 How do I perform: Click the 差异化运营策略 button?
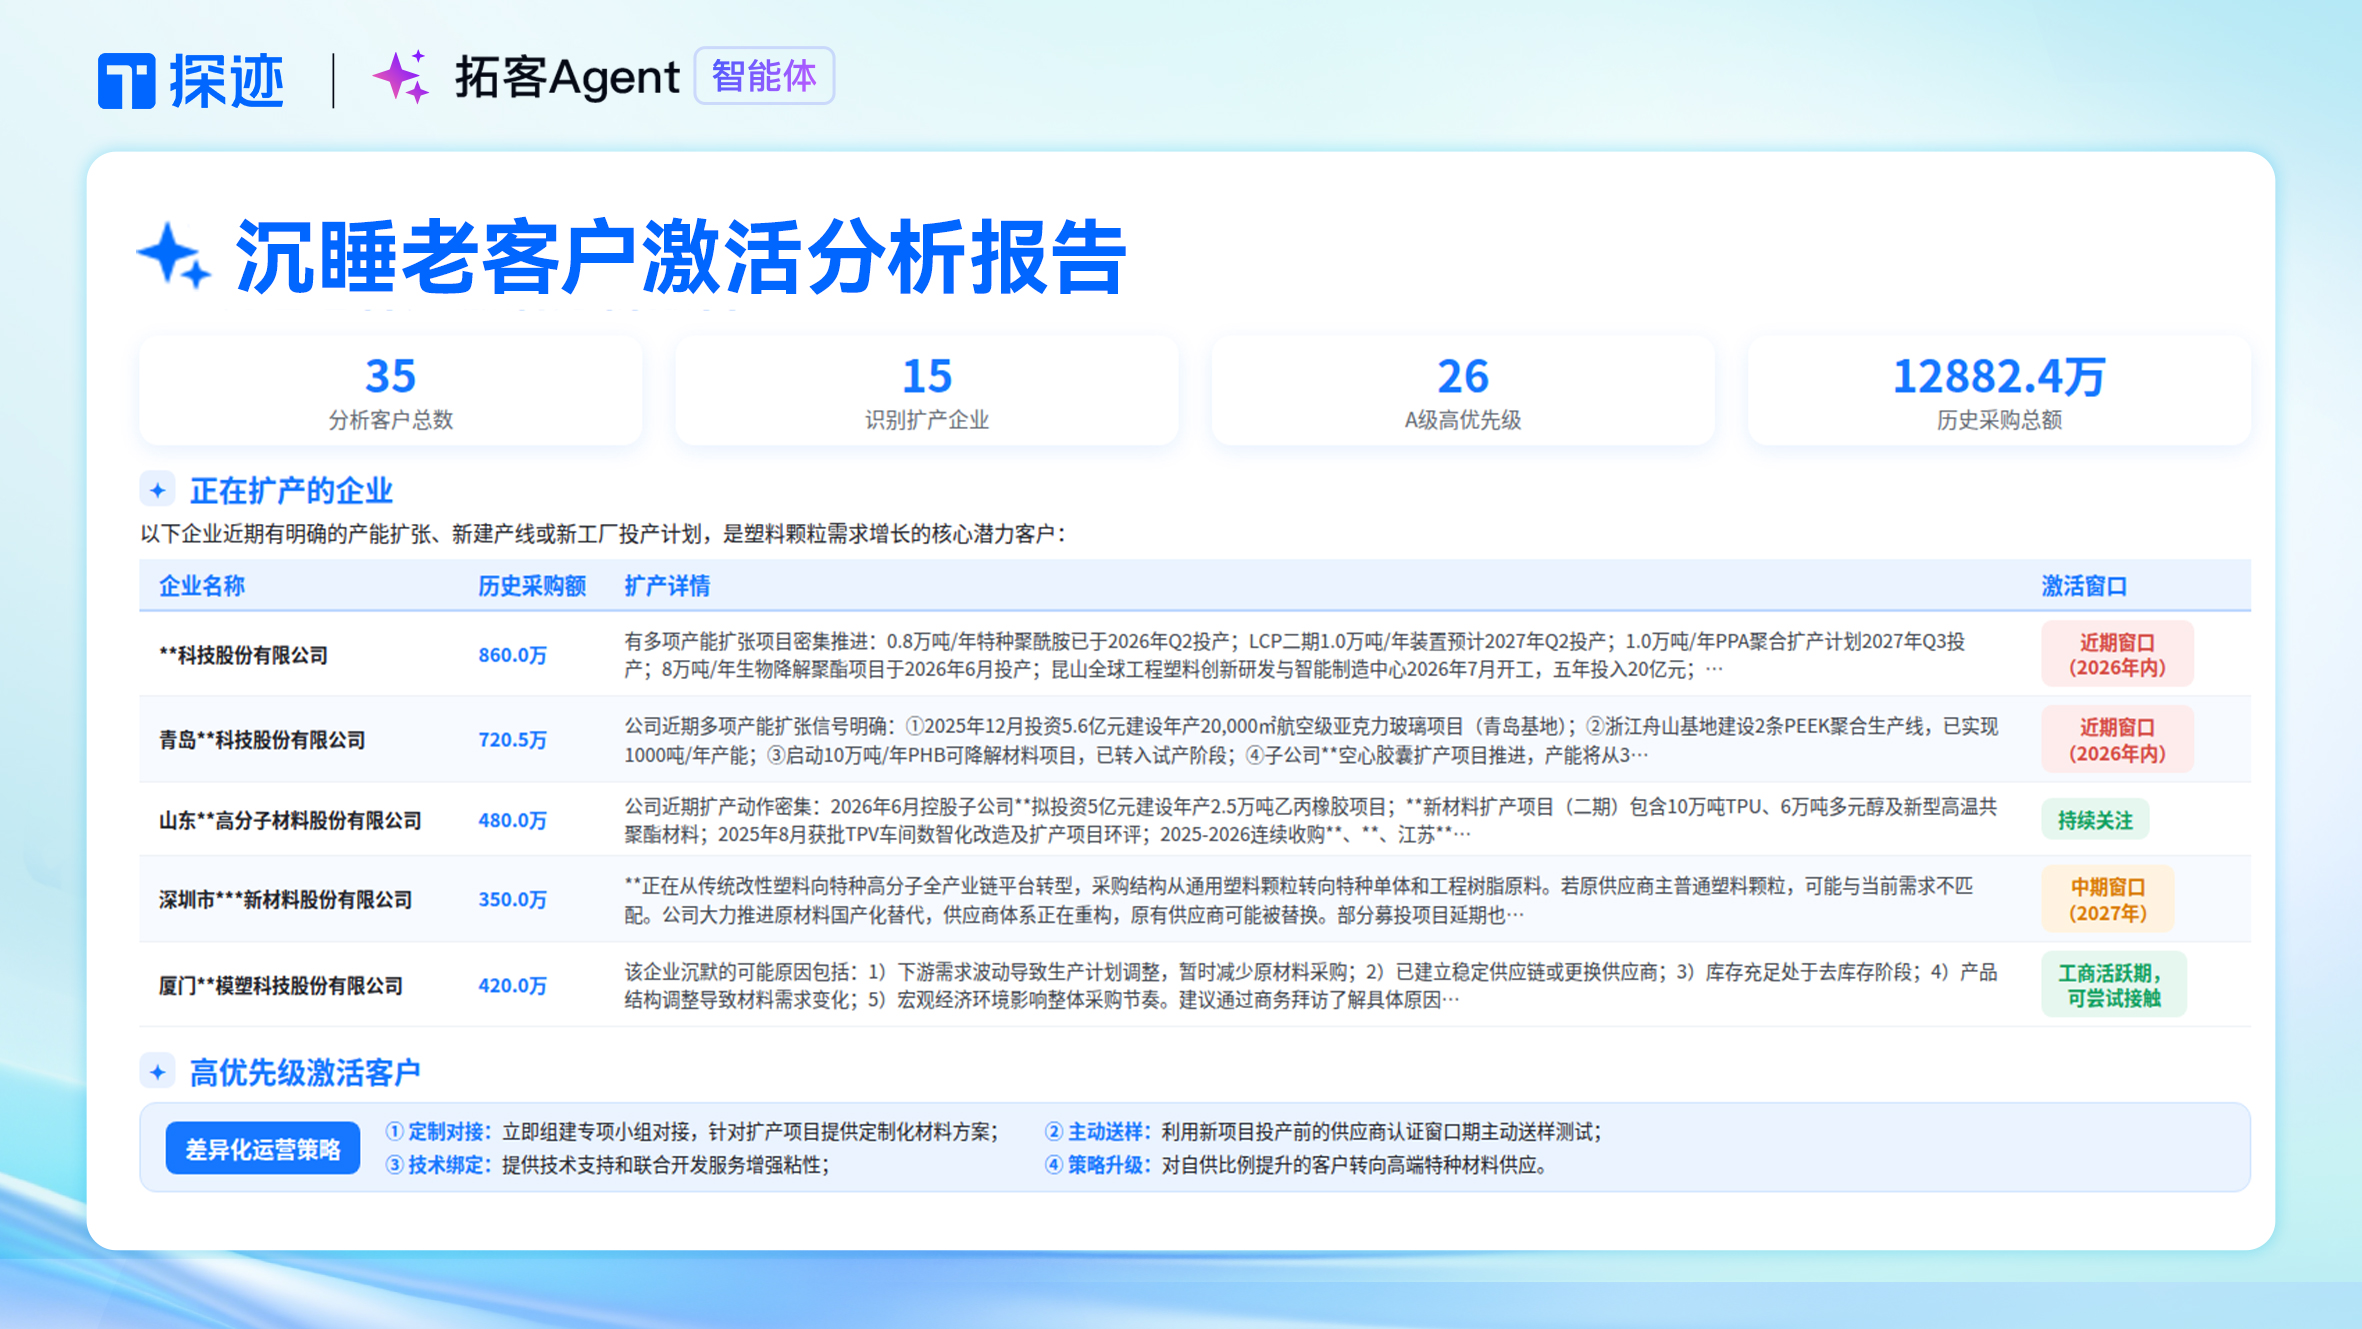click(x=263, y=1149)
